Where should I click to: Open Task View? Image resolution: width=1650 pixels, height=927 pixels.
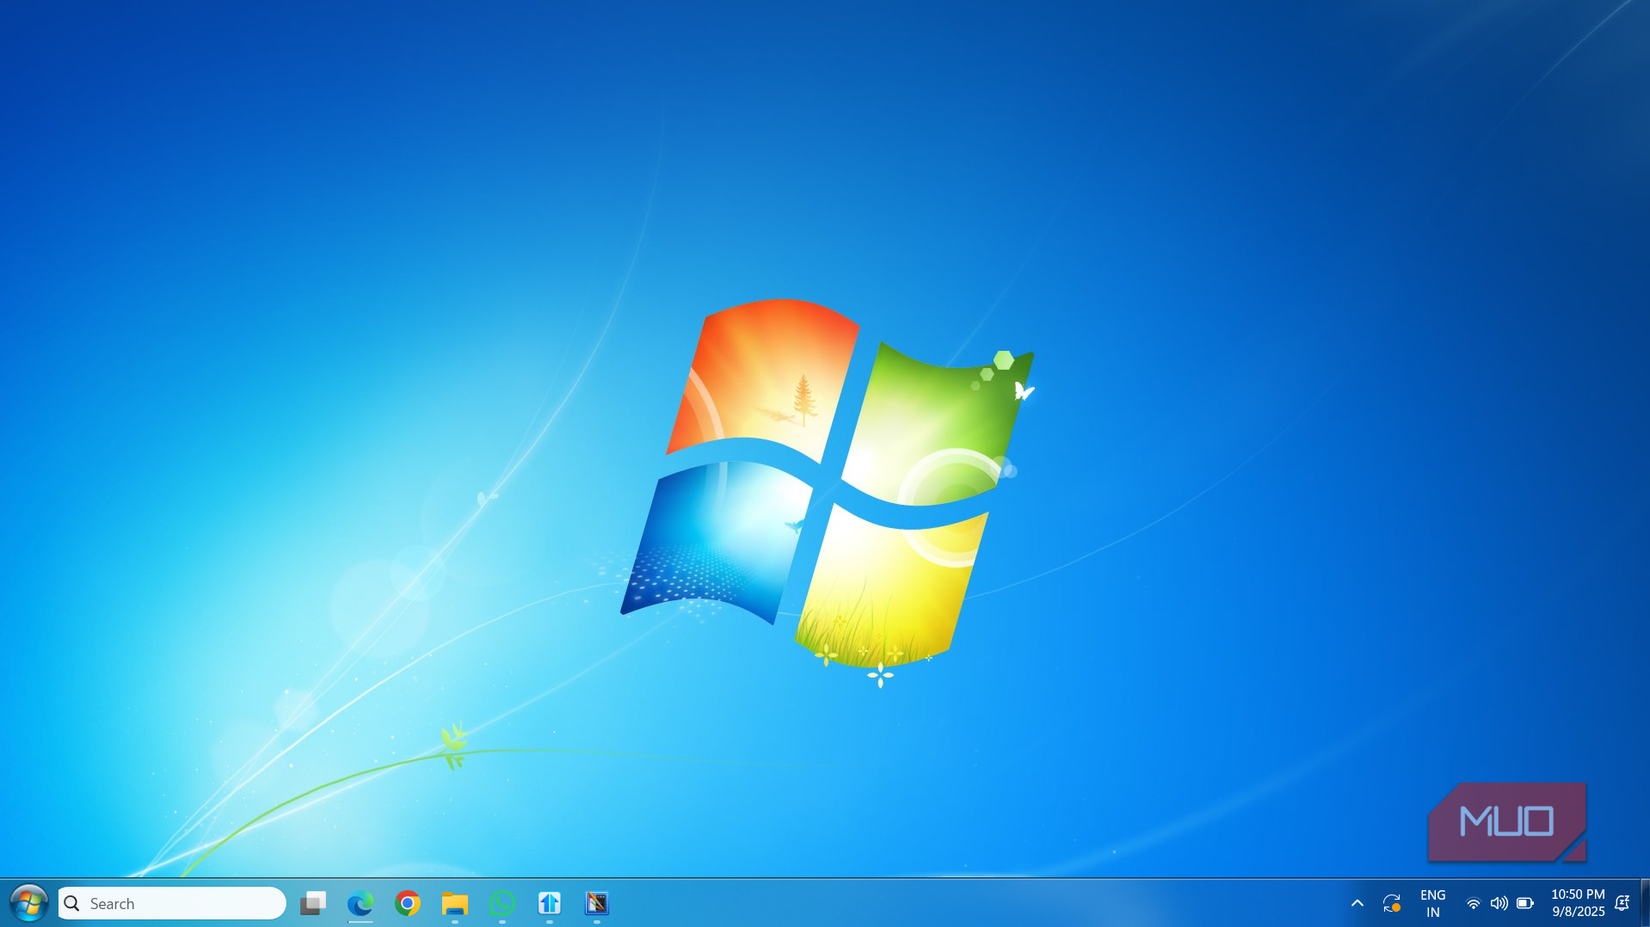[x=313, y=903]
